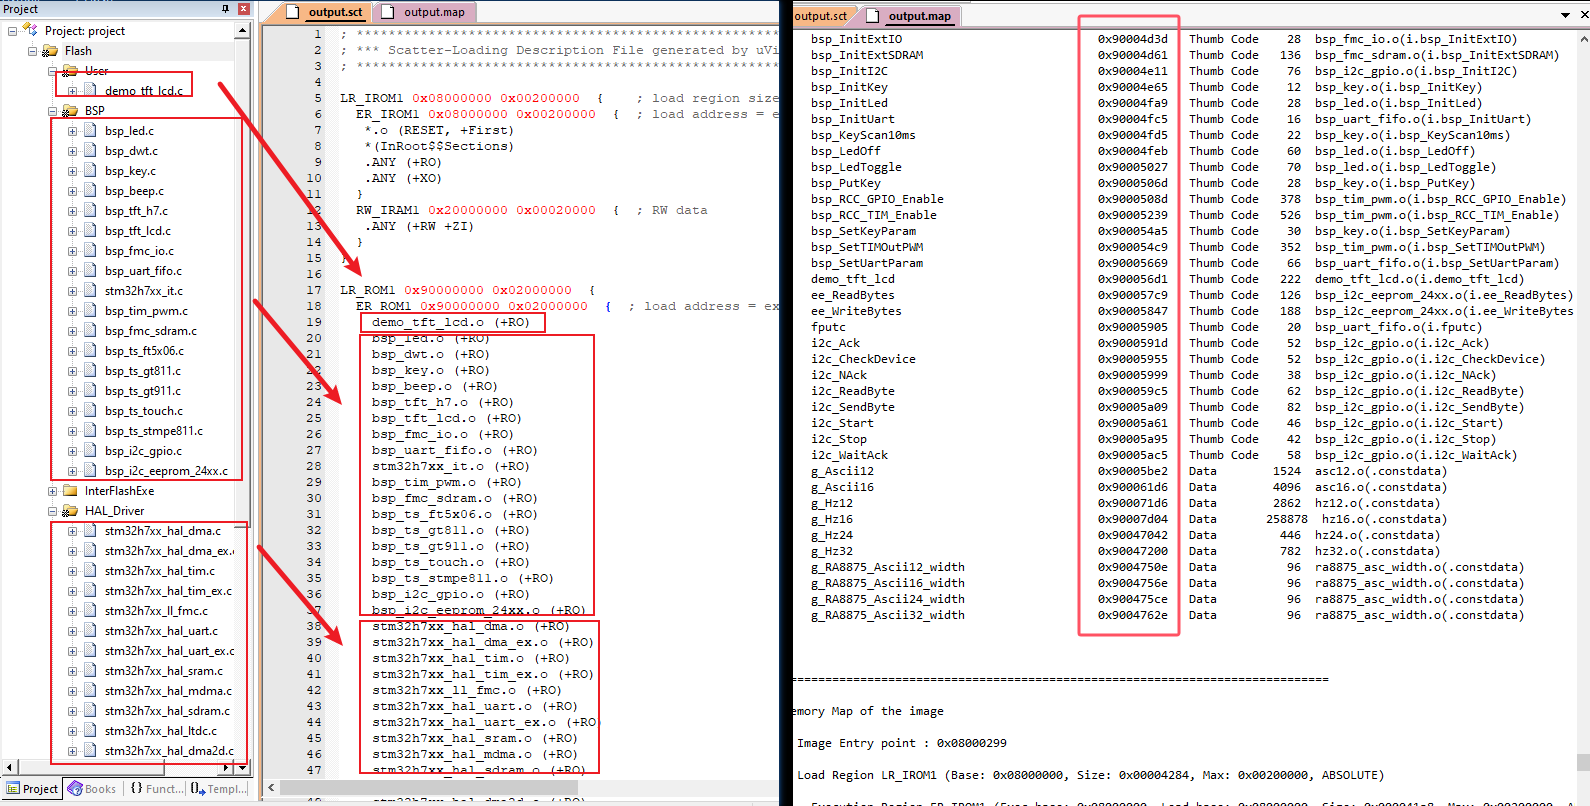Screen dimensions: 1590x806
Task: Click the HAL_Driver folder icon
Action: pos(70,511)
